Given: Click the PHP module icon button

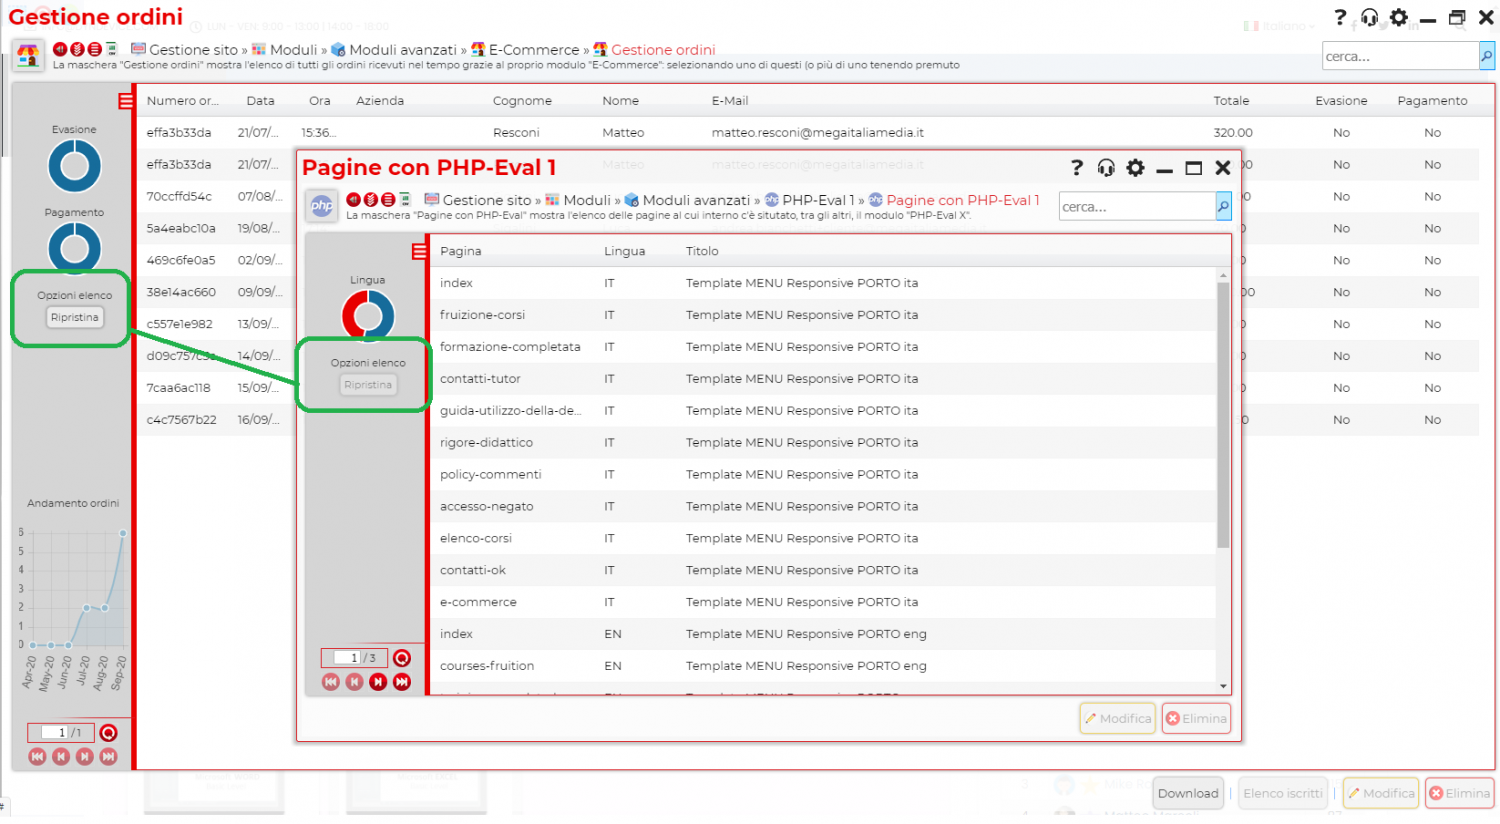Looking at the screenshot, I should click(x=321, y=206).
